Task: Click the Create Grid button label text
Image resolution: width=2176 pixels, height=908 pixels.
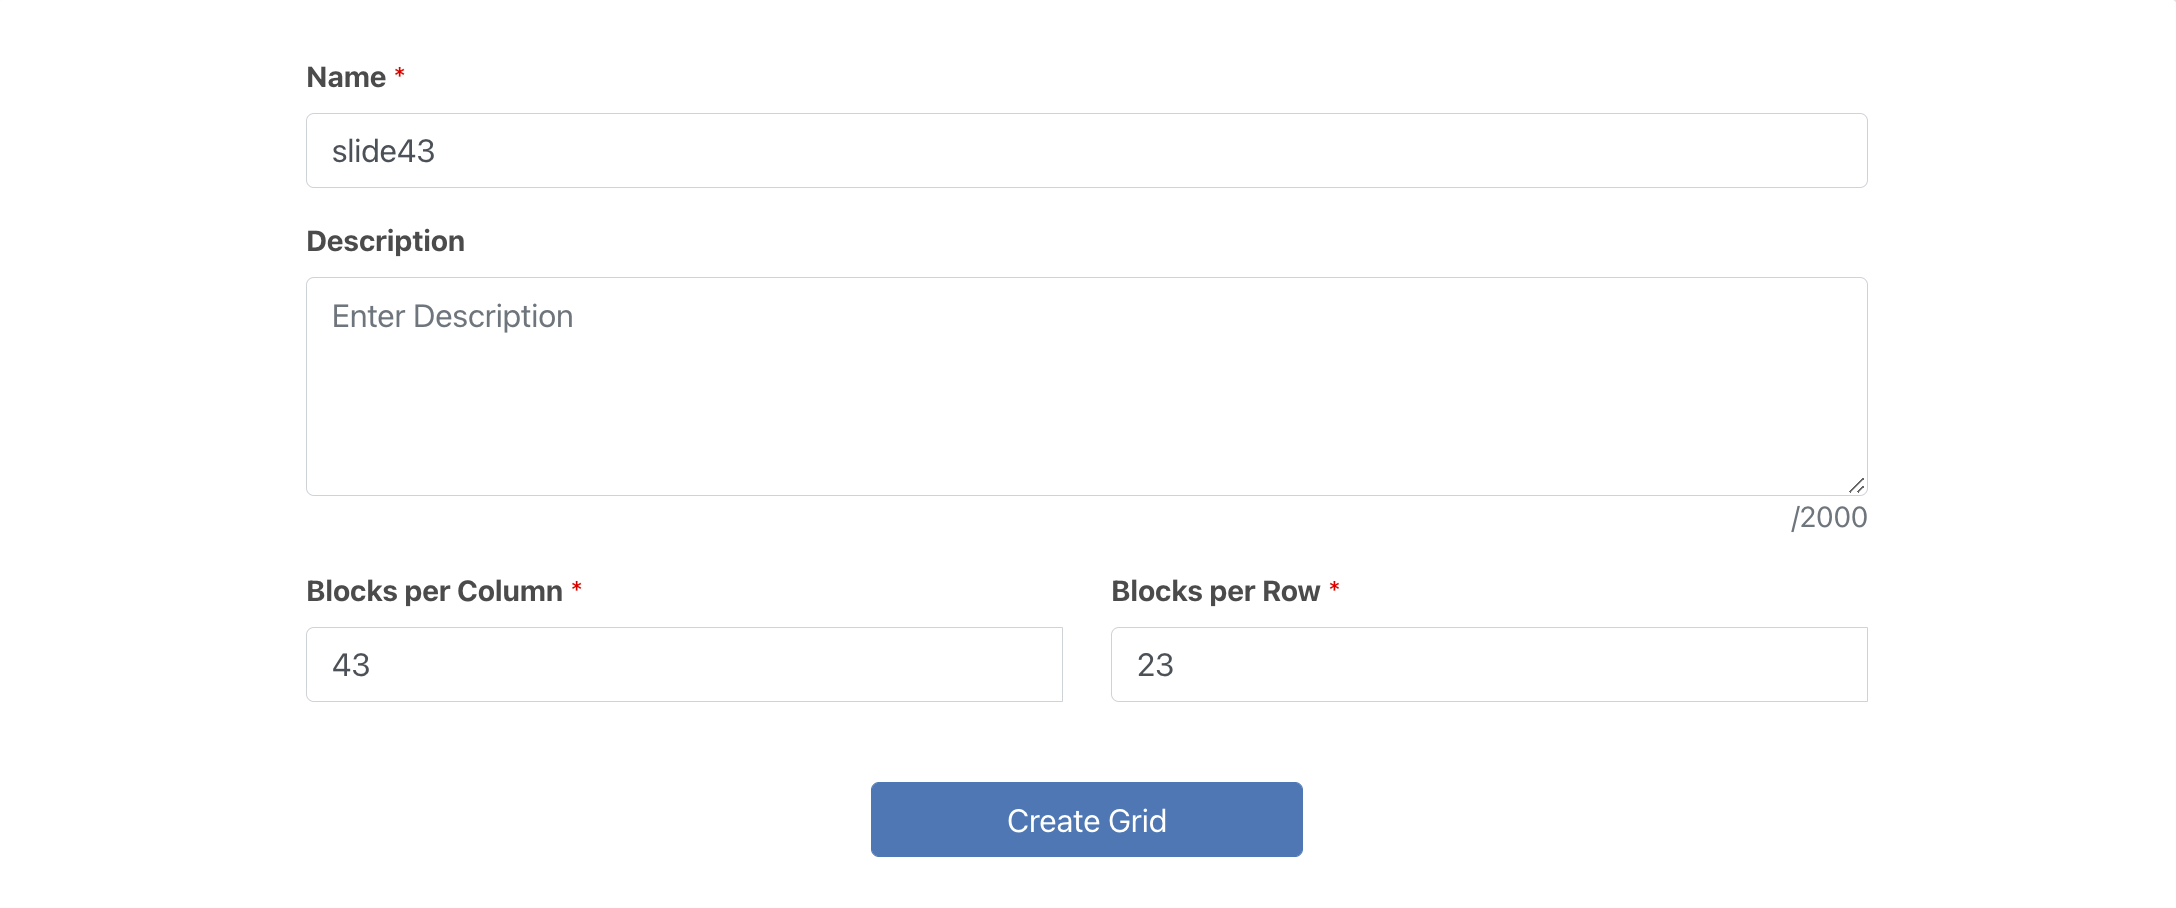Action: (1086, 821)
